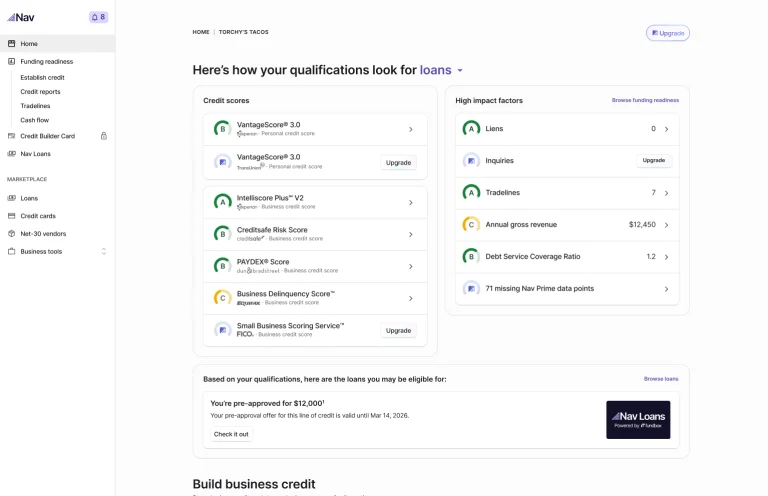This screenshot has width=768, height=496.
Task: Open Tradelines factor row chevron
Action: pyautogui.click(x=667, y=193)
